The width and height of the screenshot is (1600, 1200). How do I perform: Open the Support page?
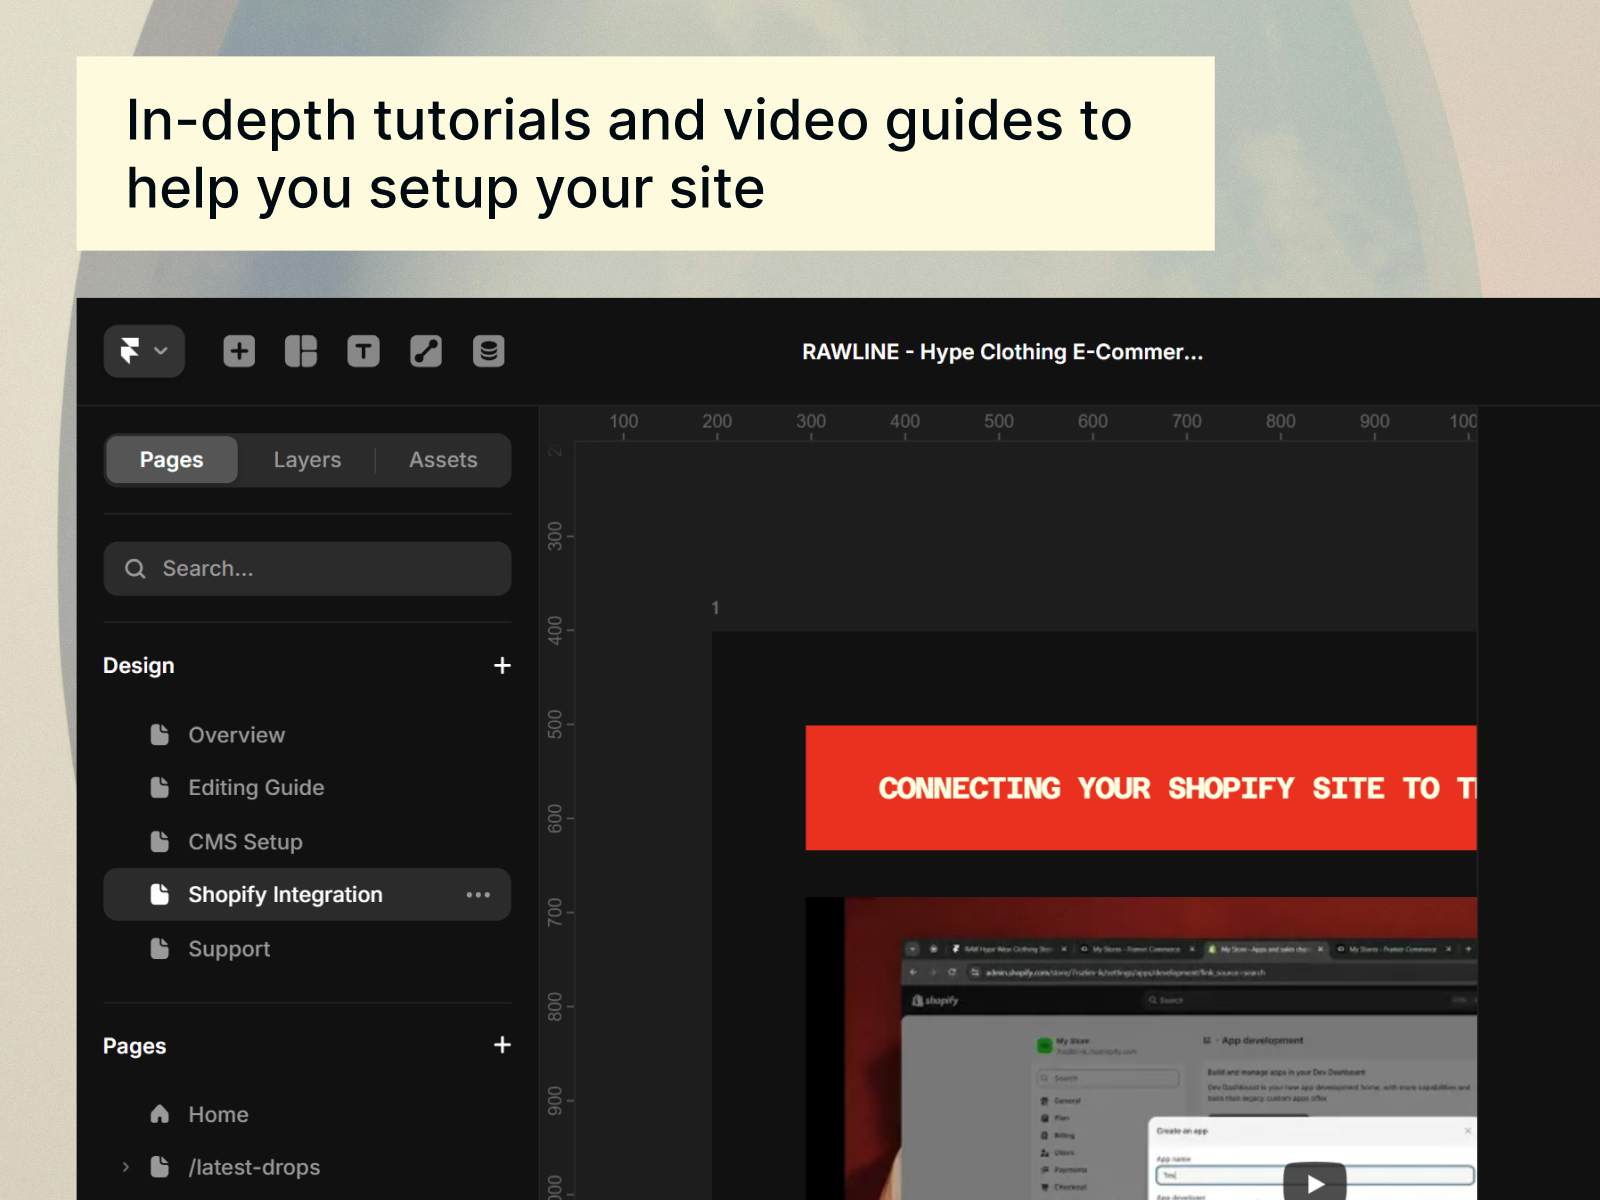(x=229, y=949)
